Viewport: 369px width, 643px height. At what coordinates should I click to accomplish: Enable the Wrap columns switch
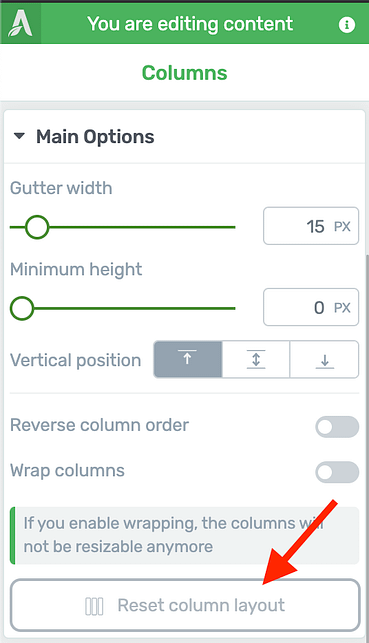[x=337, y=472]
